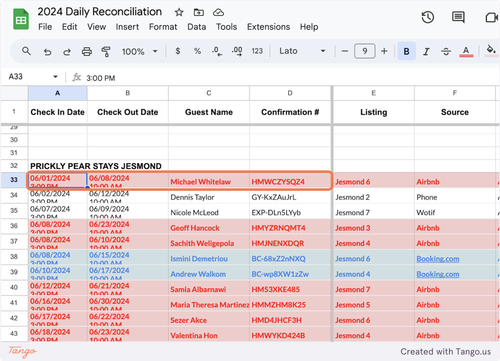Open the text color picker
500x361 pixels.
pyautogui.click(x=466, y=51)
